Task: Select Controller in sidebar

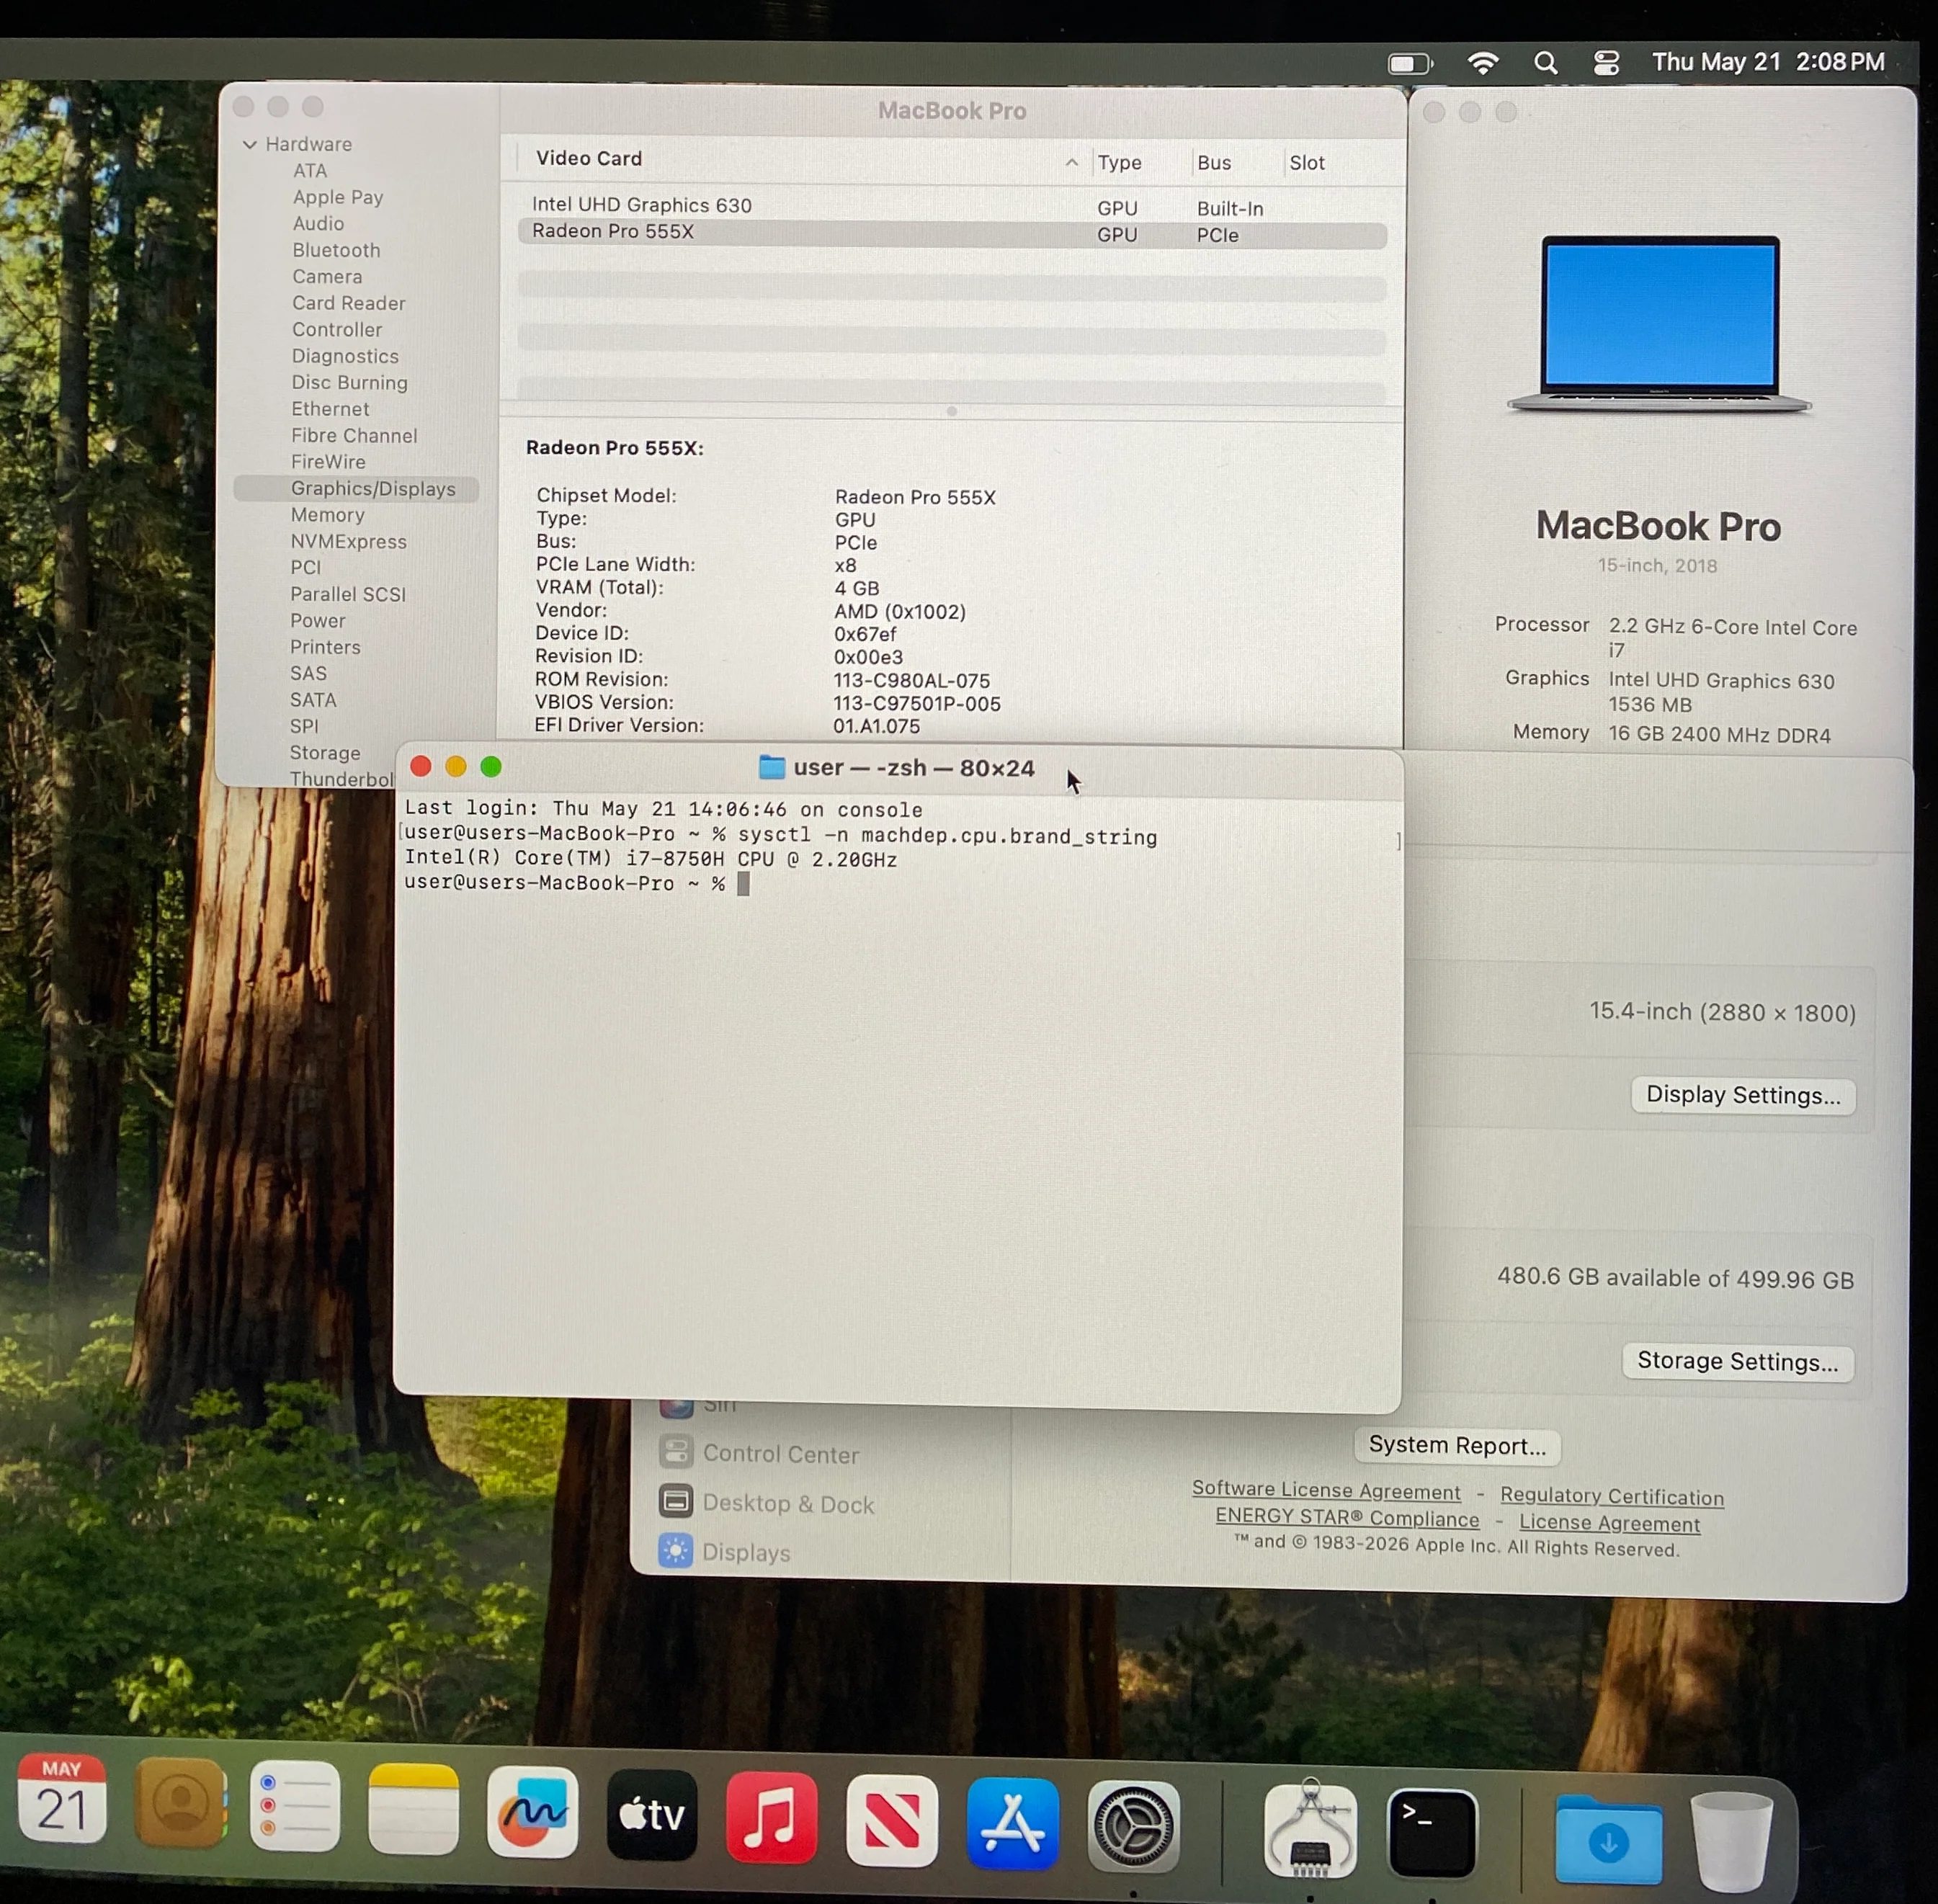Action: (337, 330)
